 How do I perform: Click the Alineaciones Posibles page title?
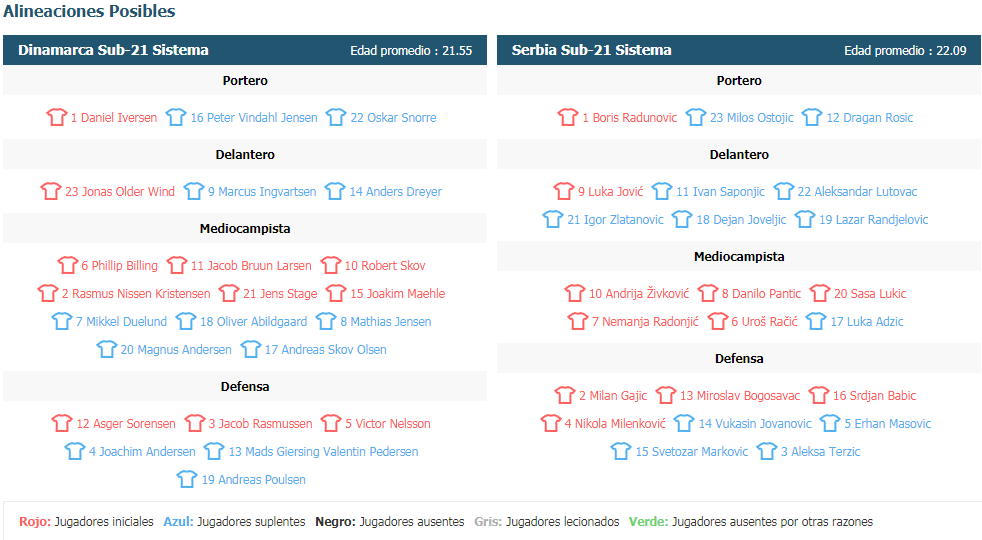coord(89,11)
